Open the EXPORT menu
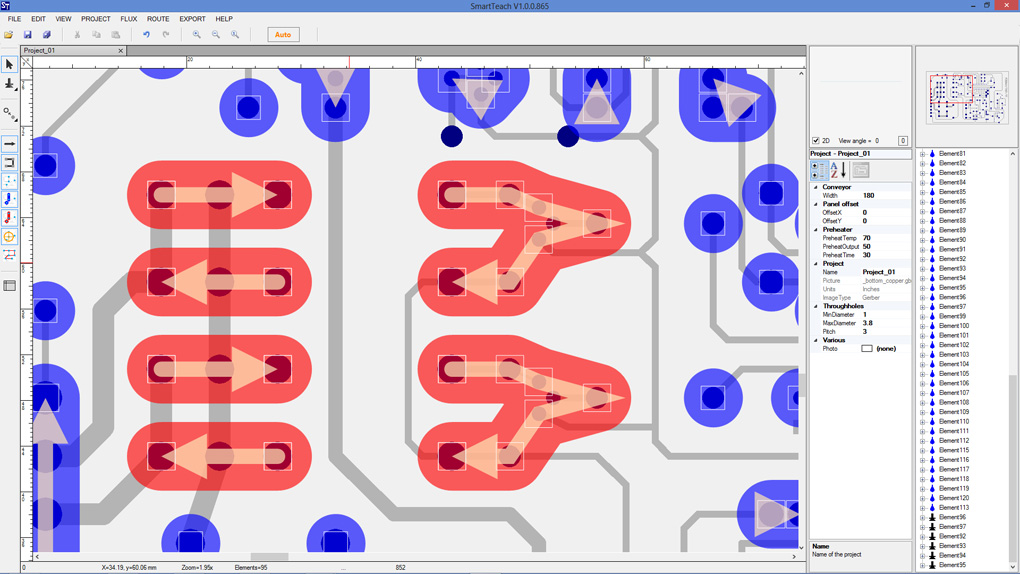1020x574 pixels. pos(192,19)
